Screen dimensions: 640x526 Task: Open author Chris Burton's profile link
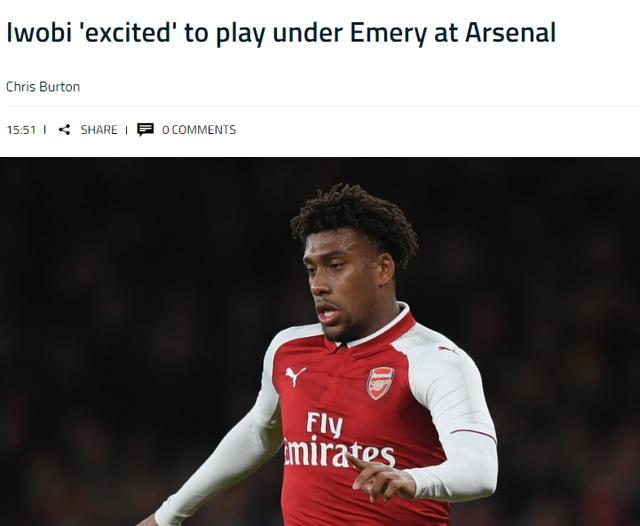[43, 87]
